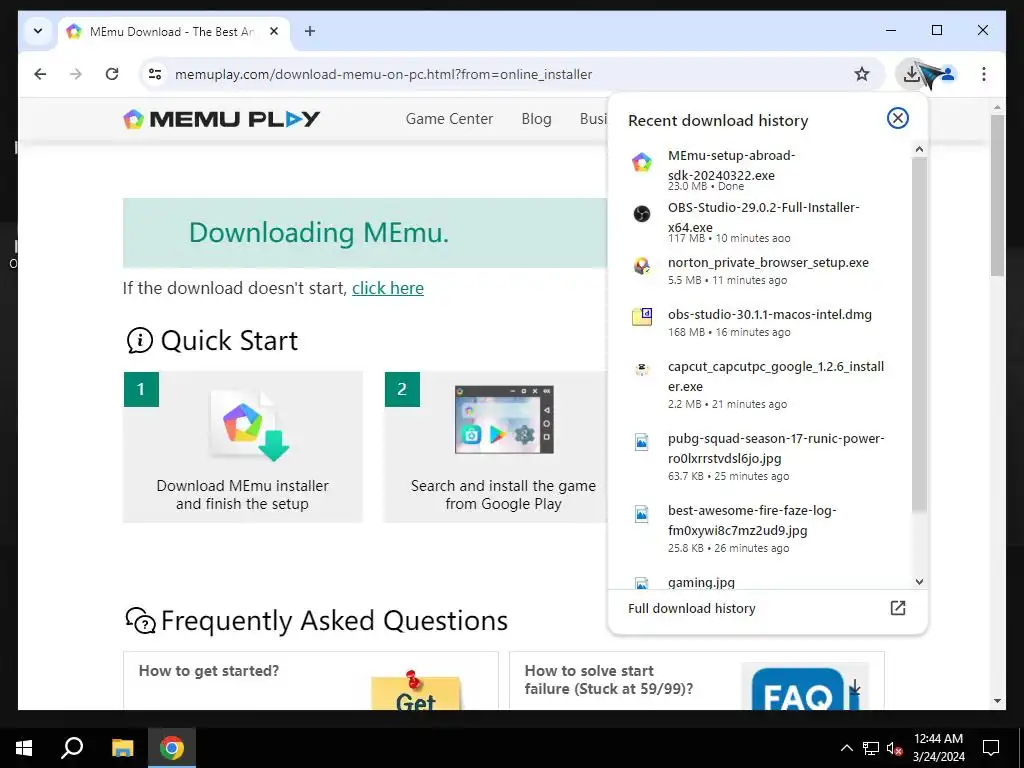Open 'How to get started?' FAQ card
Viewport: 1024px width, 768px height.
(311, 680)
